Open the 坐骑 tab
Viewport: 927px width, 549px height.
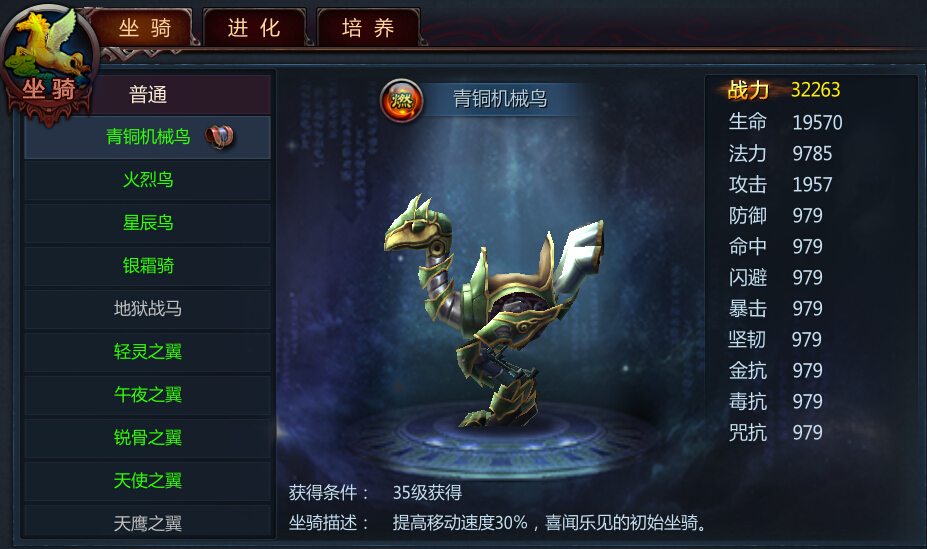[x=145, y=28]
